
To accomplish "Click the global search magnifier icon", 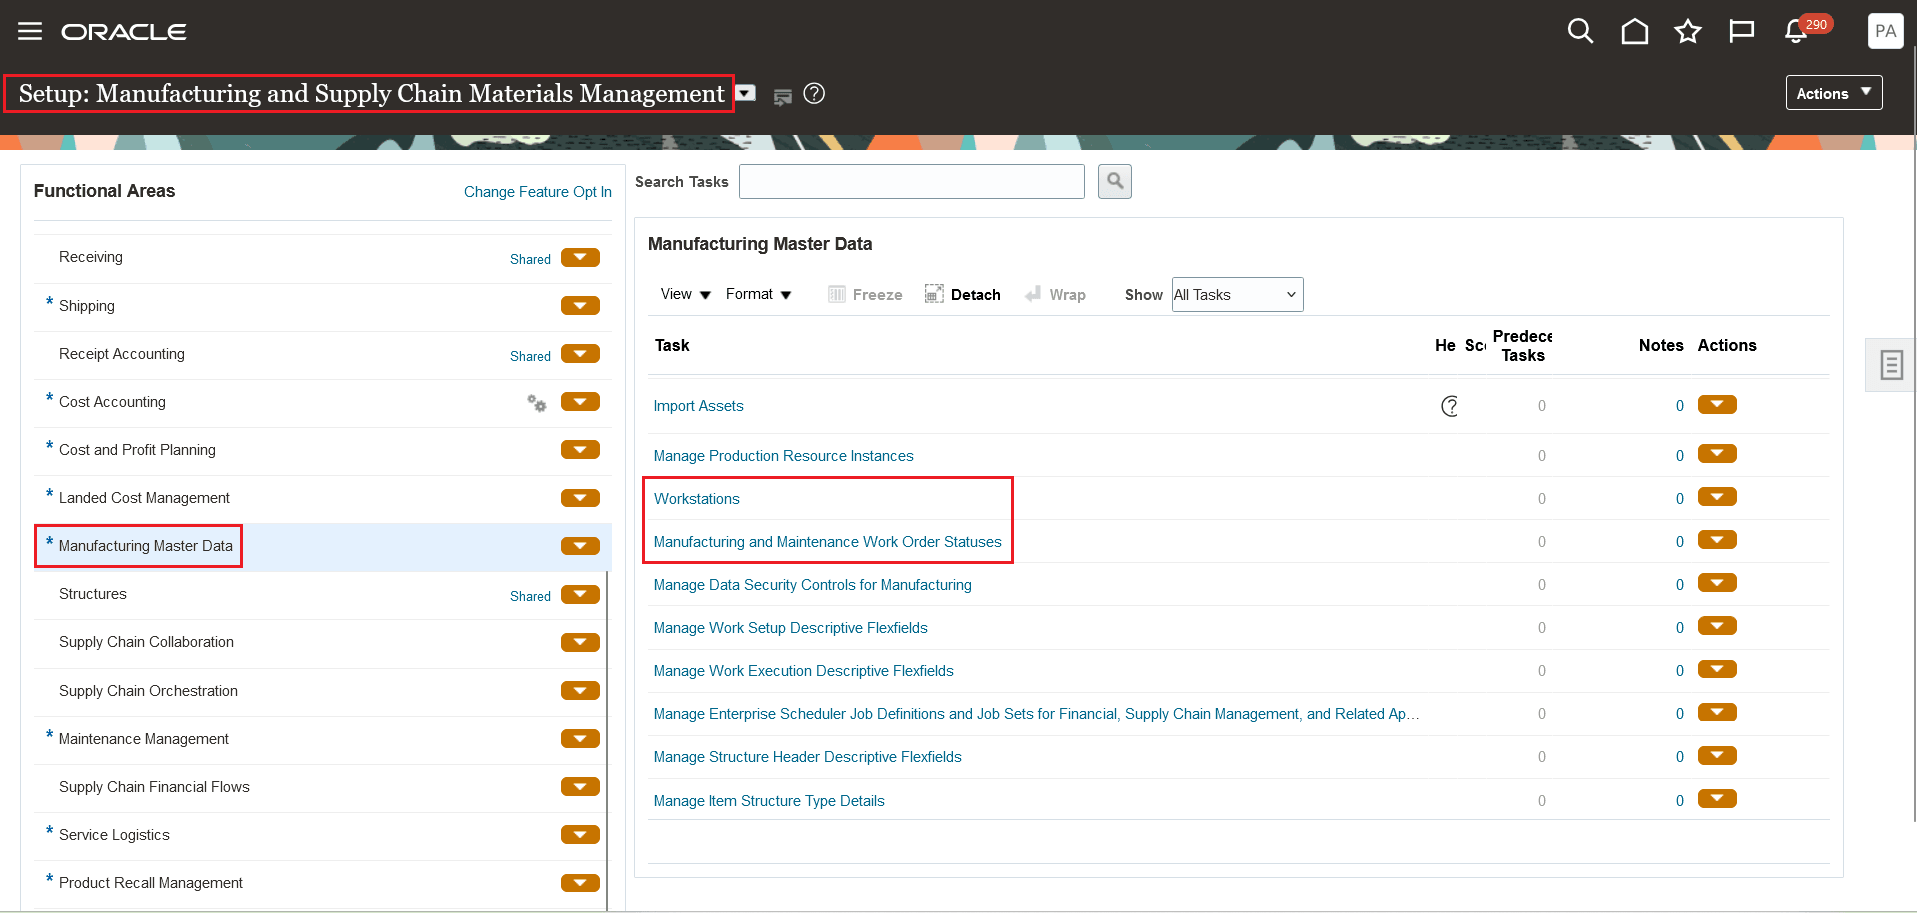I will click(x=1580, y=31).
